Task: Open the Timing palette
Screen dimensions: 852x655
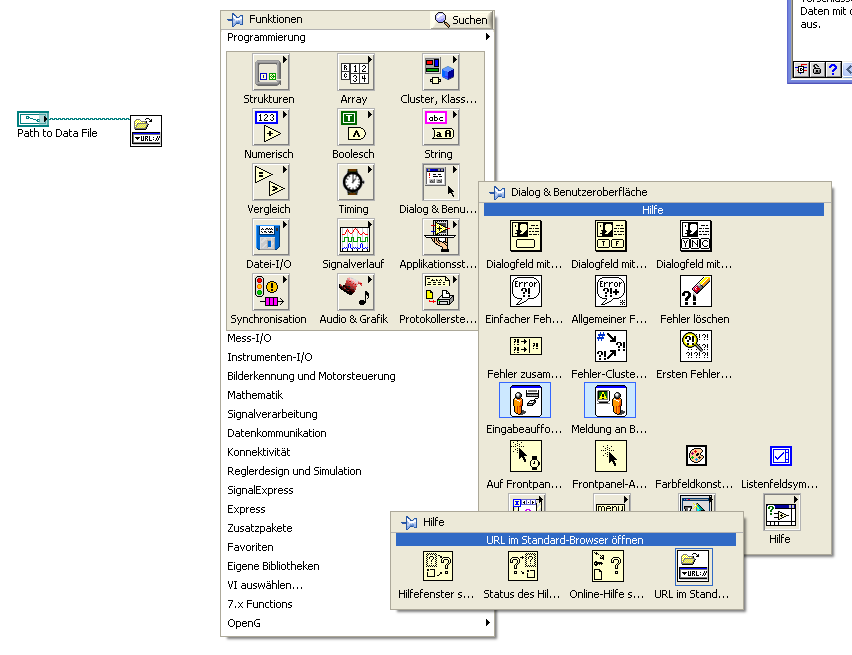Action: 354,182
